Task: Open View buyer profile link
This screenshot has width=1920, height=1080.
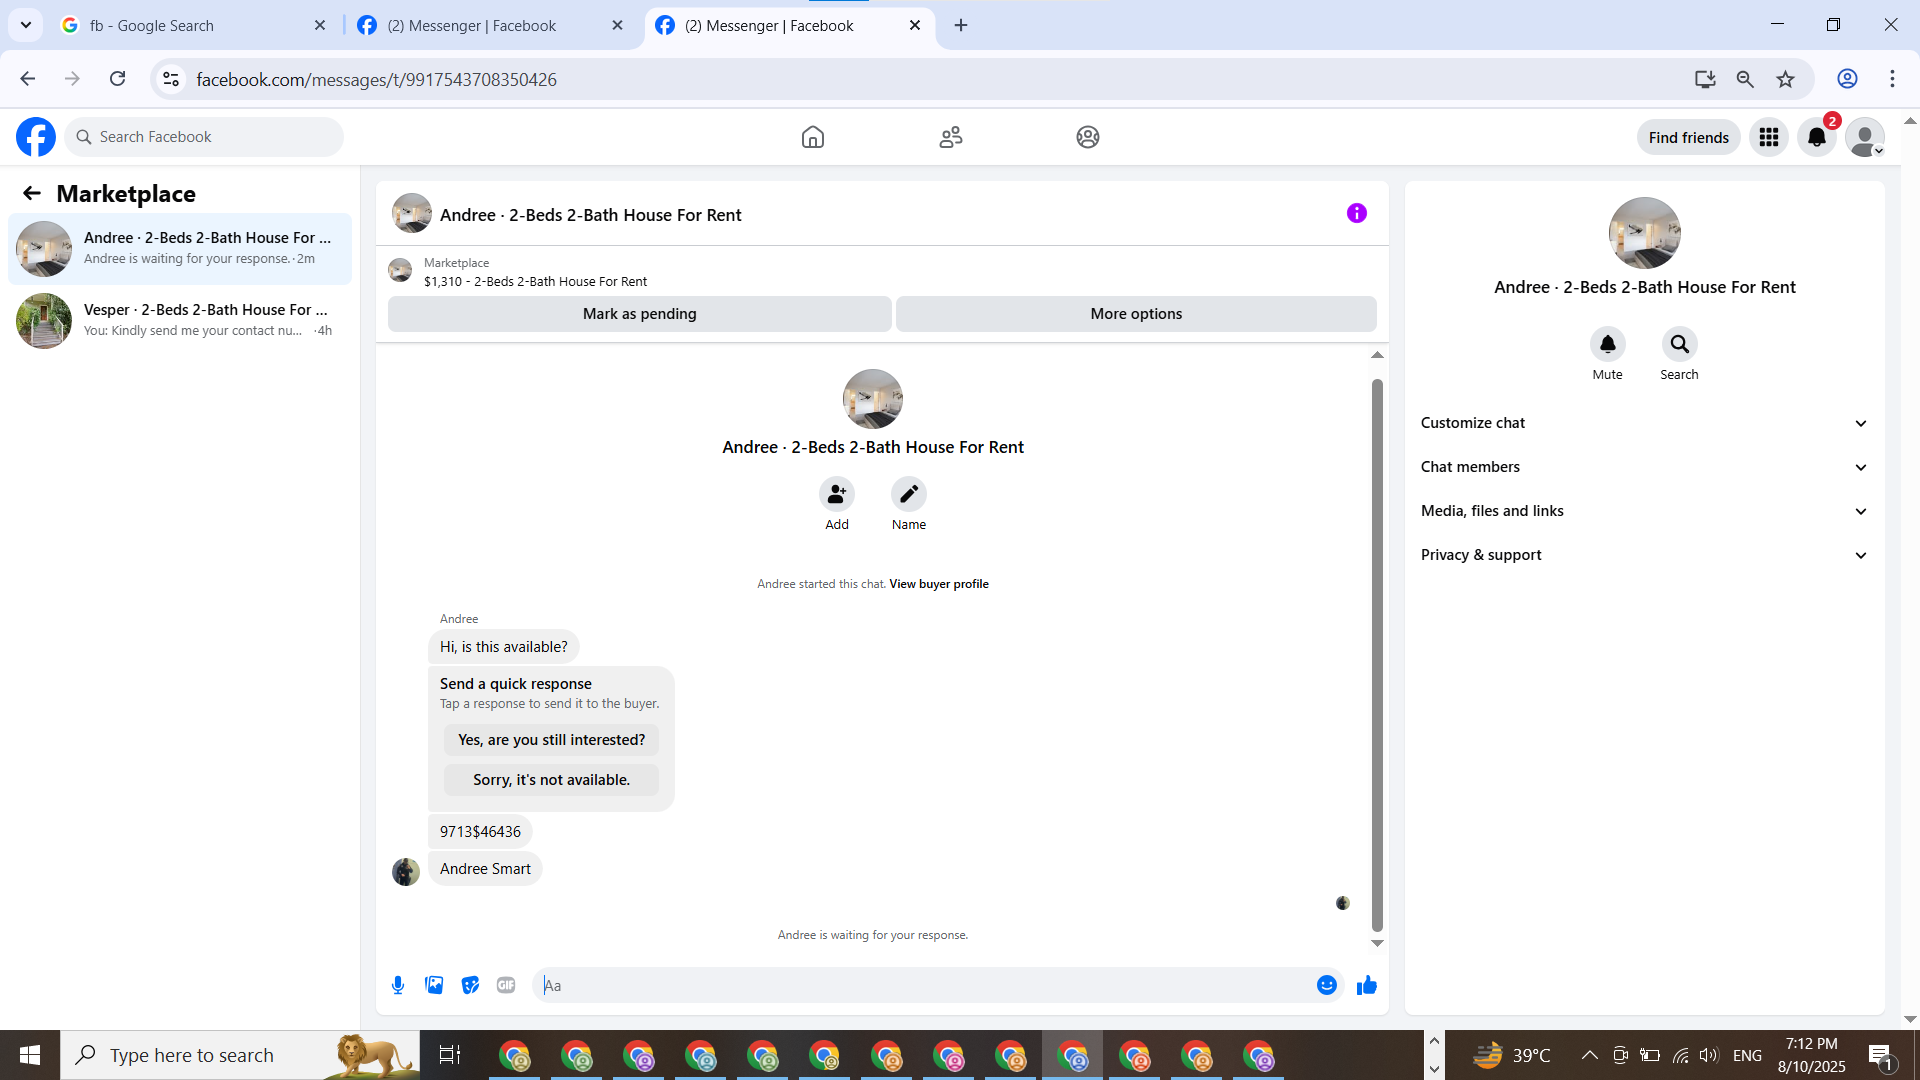Action: (938, 584)
